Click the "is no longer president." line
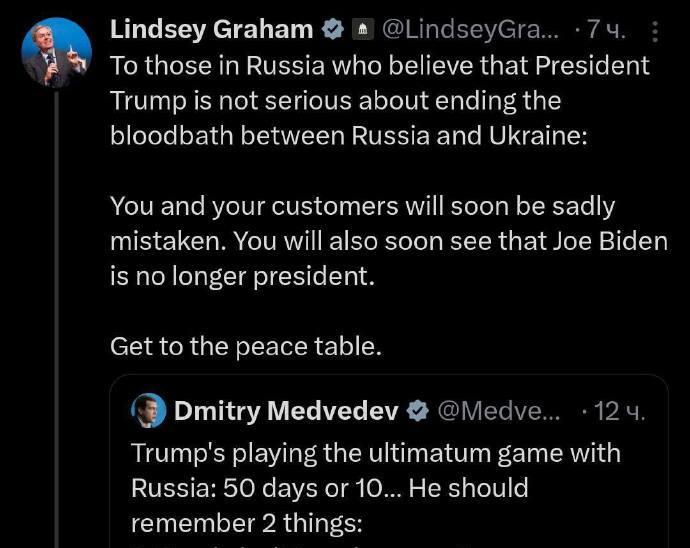690x548 pixels. (x=241, y=276)
